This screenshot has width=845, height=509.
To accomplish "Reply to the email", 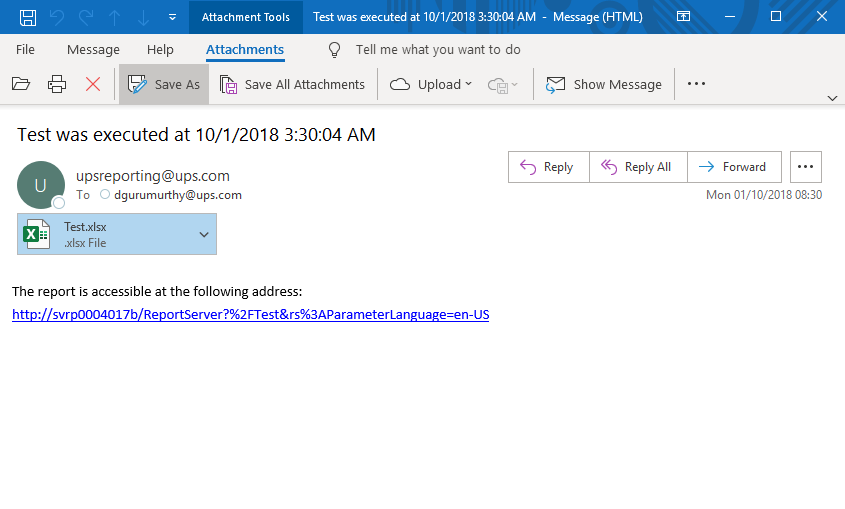I will 548,167.
